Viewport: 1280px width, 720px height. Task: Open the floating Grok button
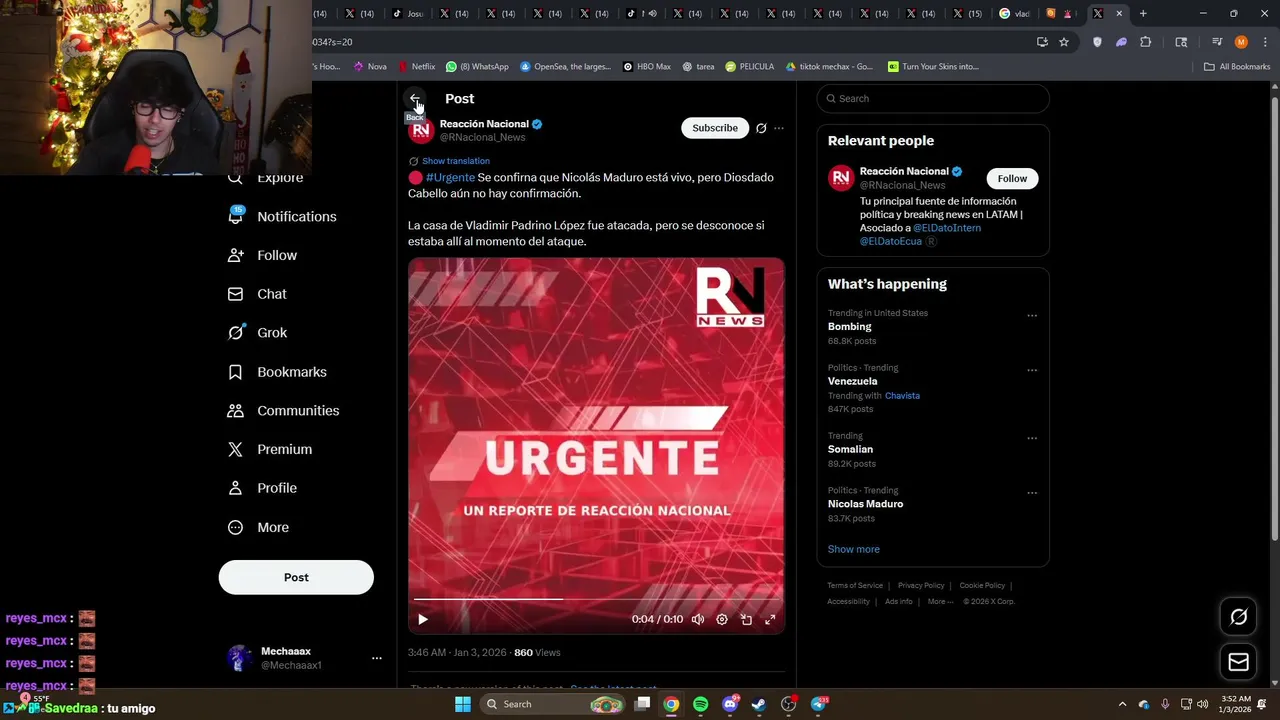click(x=1238, y=617)
